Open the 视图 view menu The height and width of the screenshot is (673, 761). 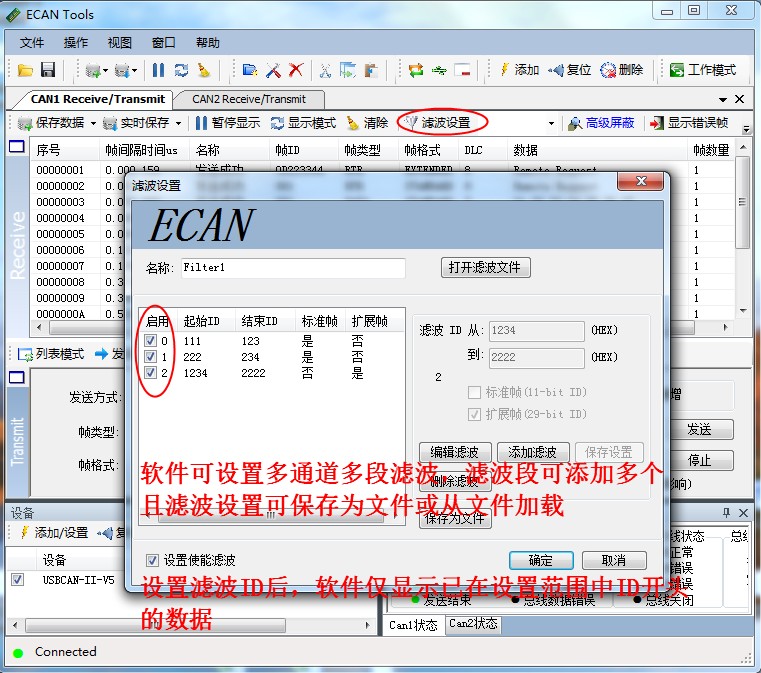[119, 43]
